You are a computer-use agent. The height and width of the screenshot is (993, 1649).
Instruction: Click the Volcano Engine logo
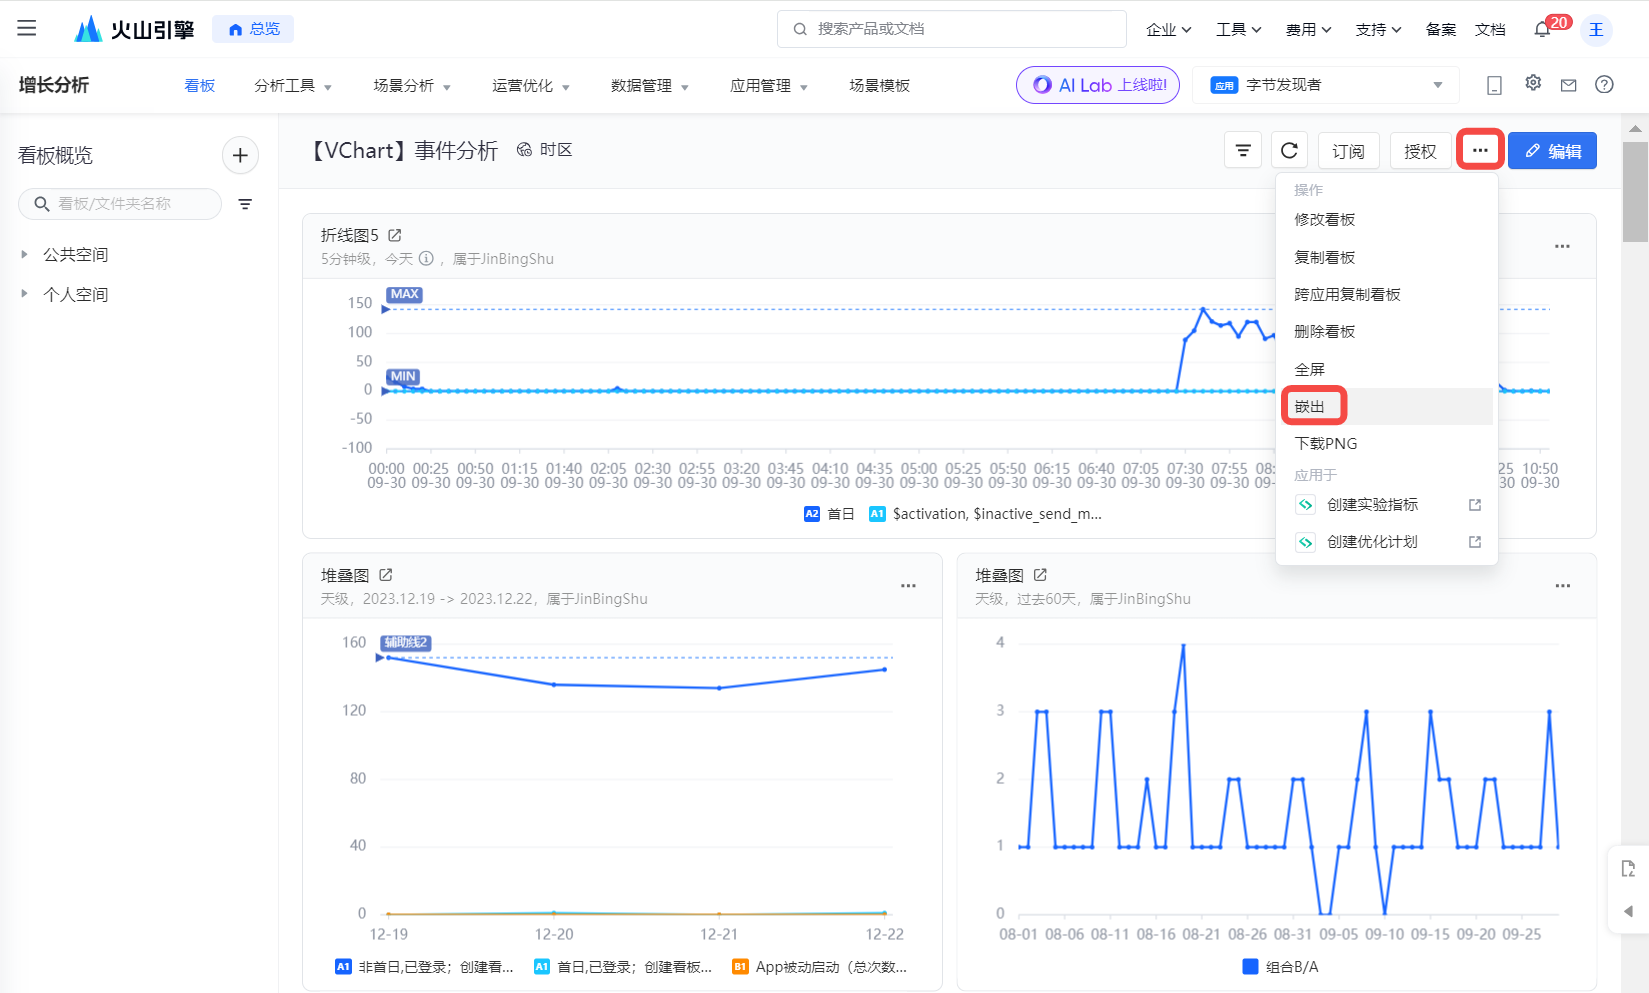pyautogui.click(x=134, y=29)
